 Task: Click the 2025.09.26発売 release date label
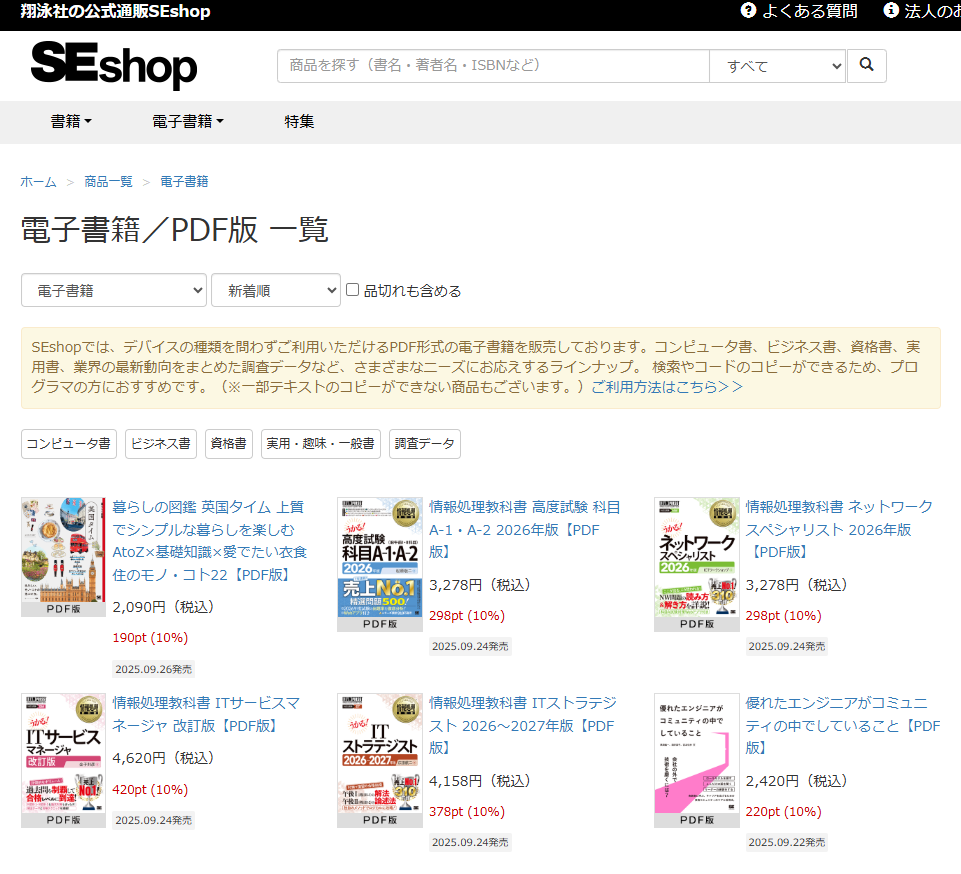click(x=154, y=669)
